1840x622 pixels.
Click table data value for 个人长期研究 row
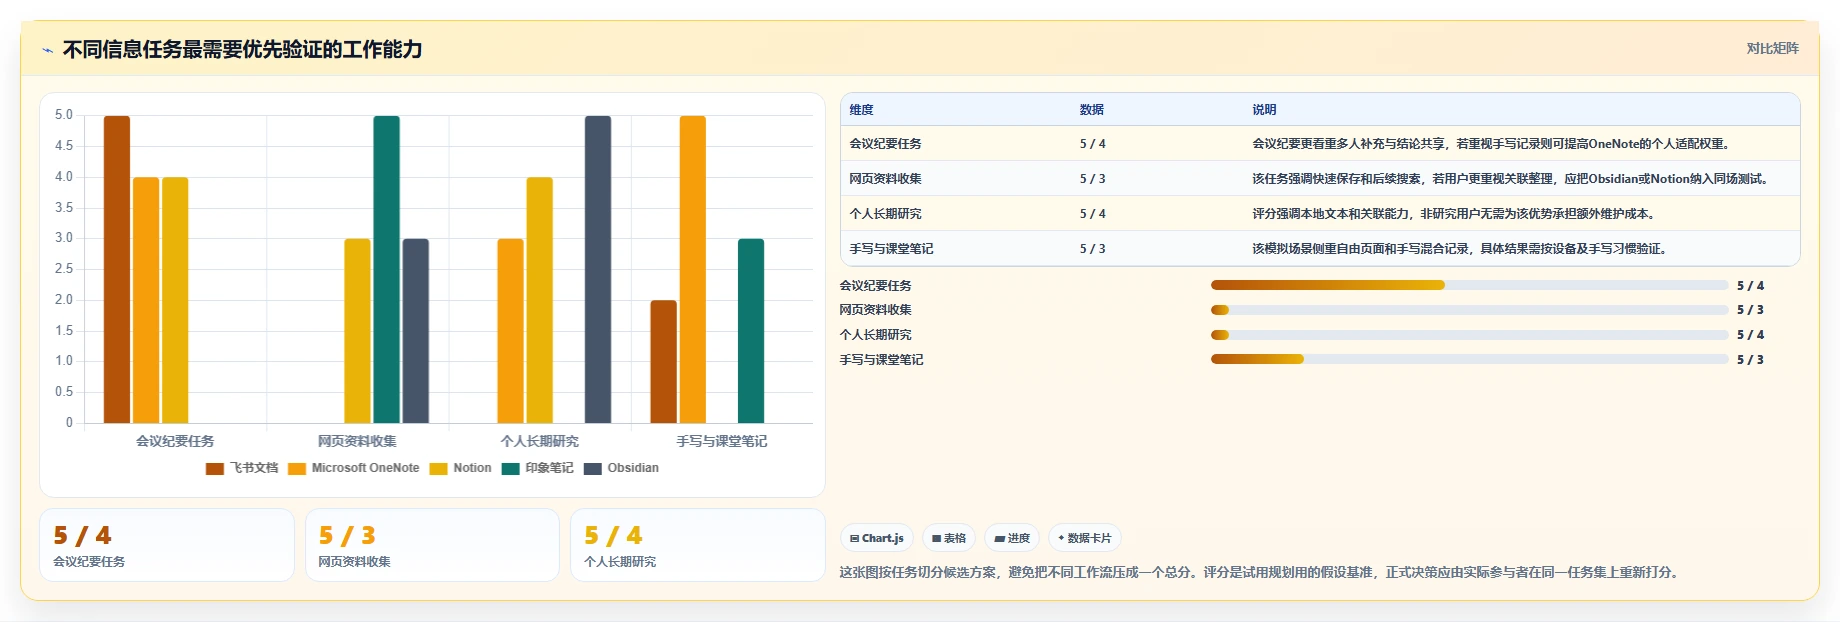tap(1093, 214)
